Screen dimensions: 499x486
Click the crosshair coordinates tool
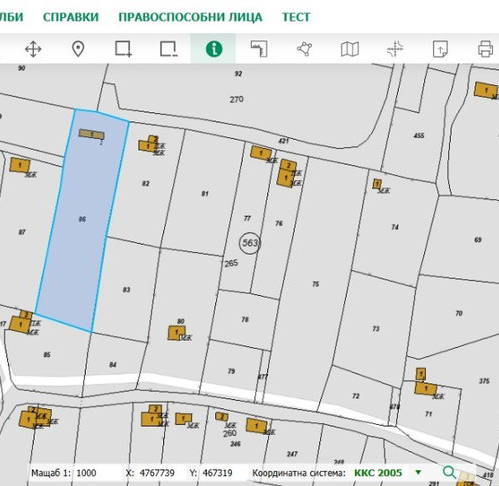(x=395, y=49)
